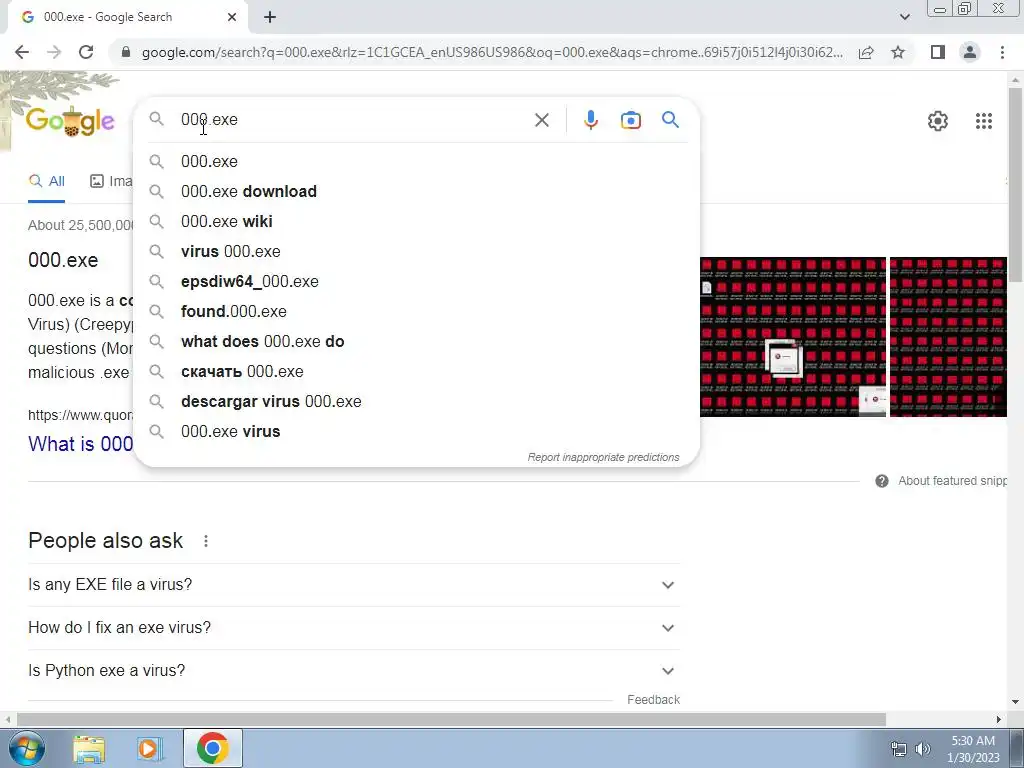This screenshot has height=768, width=1024.
Task: Select the 'virus 000.exe' suggestion
Action: [x=416, y=251]
